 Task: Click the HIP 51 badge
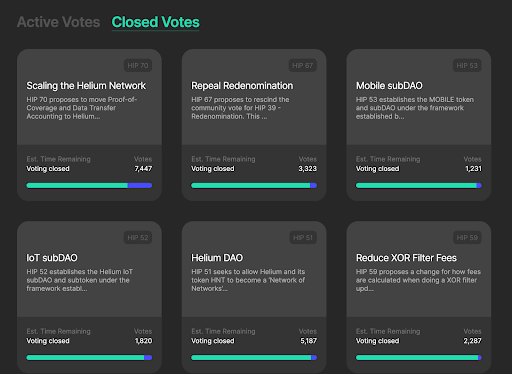(303, 237)
